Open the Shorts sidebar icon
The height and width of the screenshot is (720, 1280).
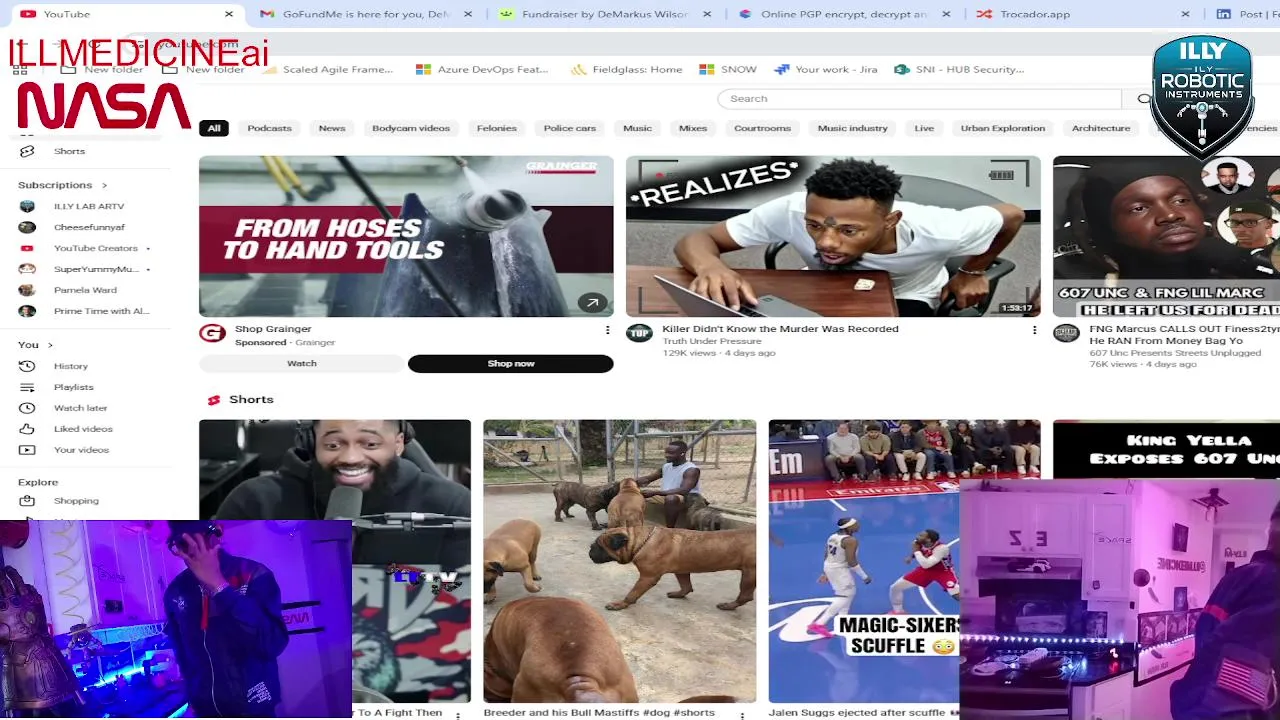point(27,151)
